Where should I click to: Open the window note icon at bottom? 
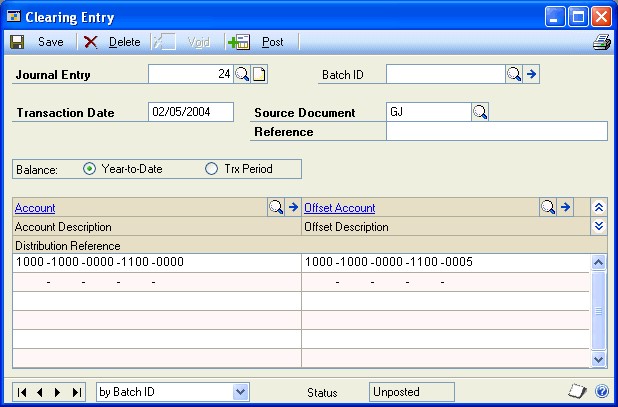click(x=577, y=391)
